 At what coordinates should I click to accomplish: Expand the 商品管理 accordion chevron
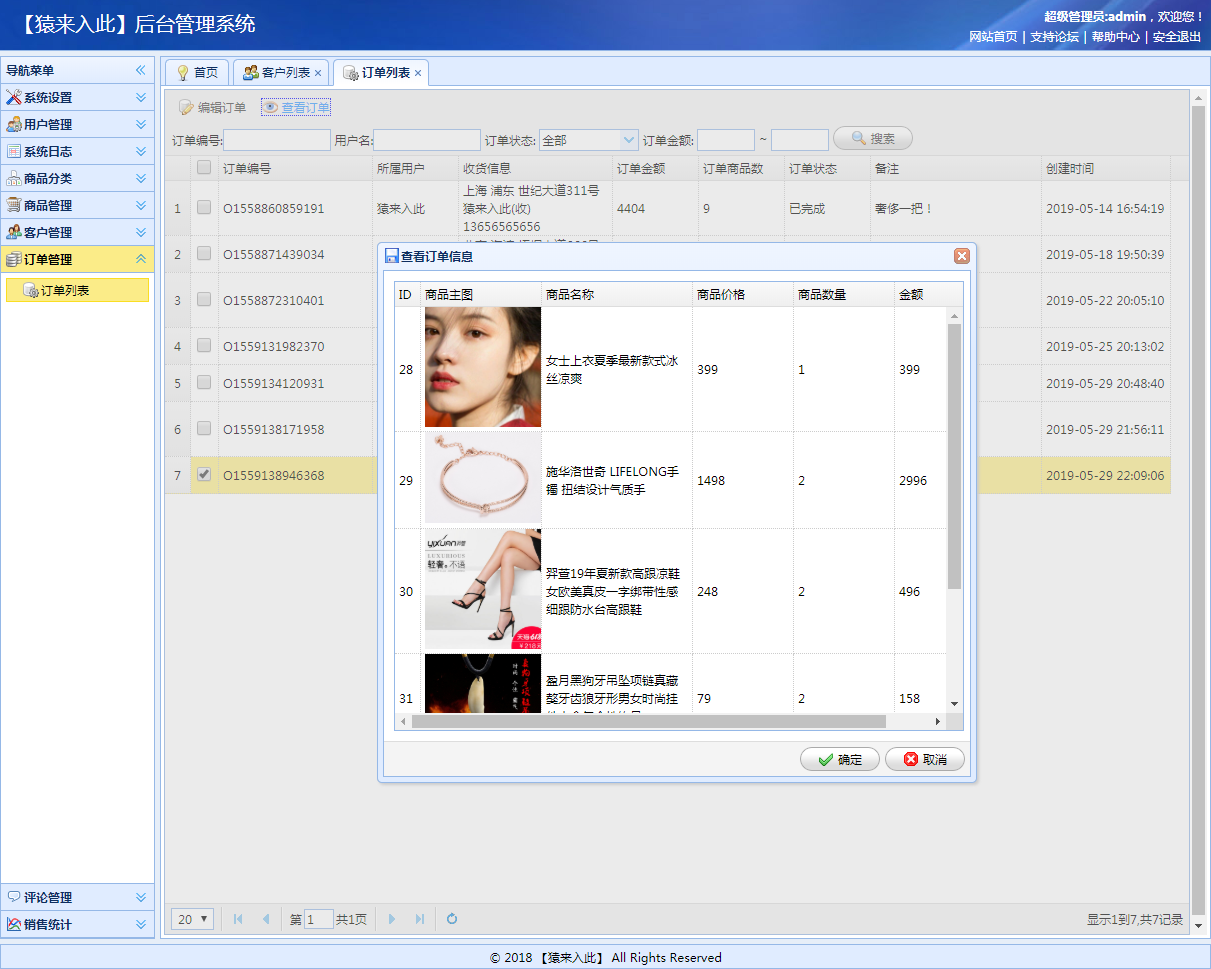(141, 206)
